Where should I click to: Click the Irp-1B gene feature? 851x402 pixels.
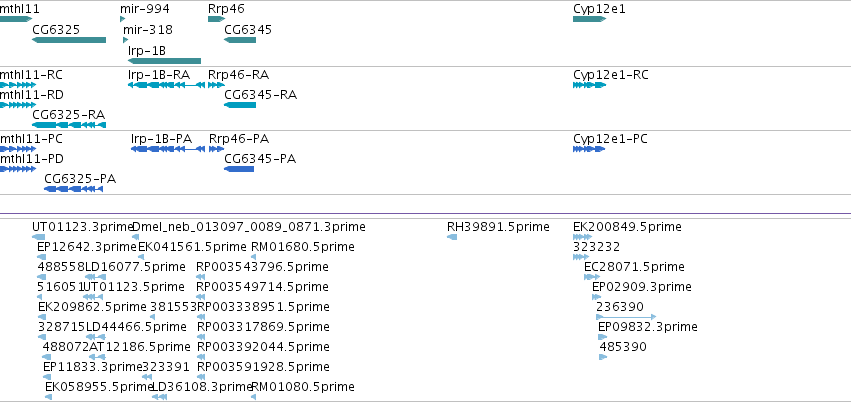[164, 61]
